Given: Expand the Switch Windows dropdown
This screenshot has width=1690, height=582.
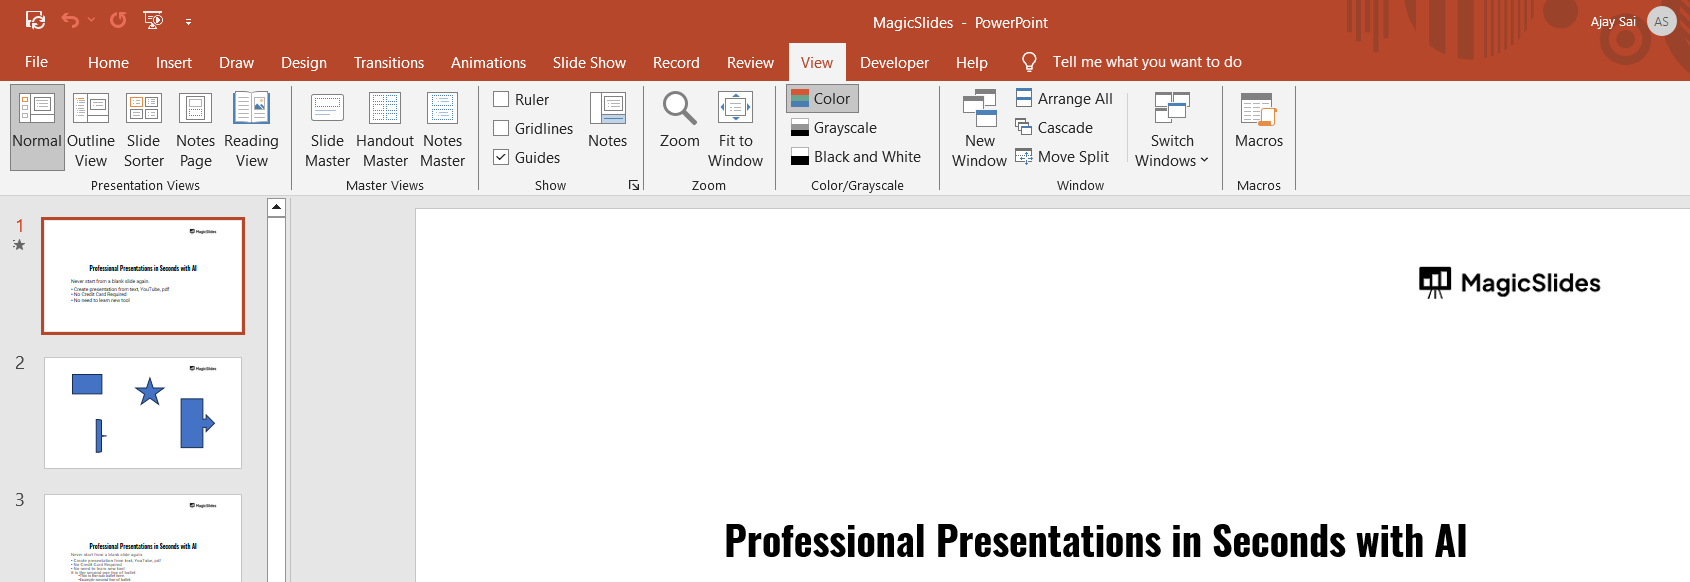Looking at the screenshot, I should (x=1172, y=150).
